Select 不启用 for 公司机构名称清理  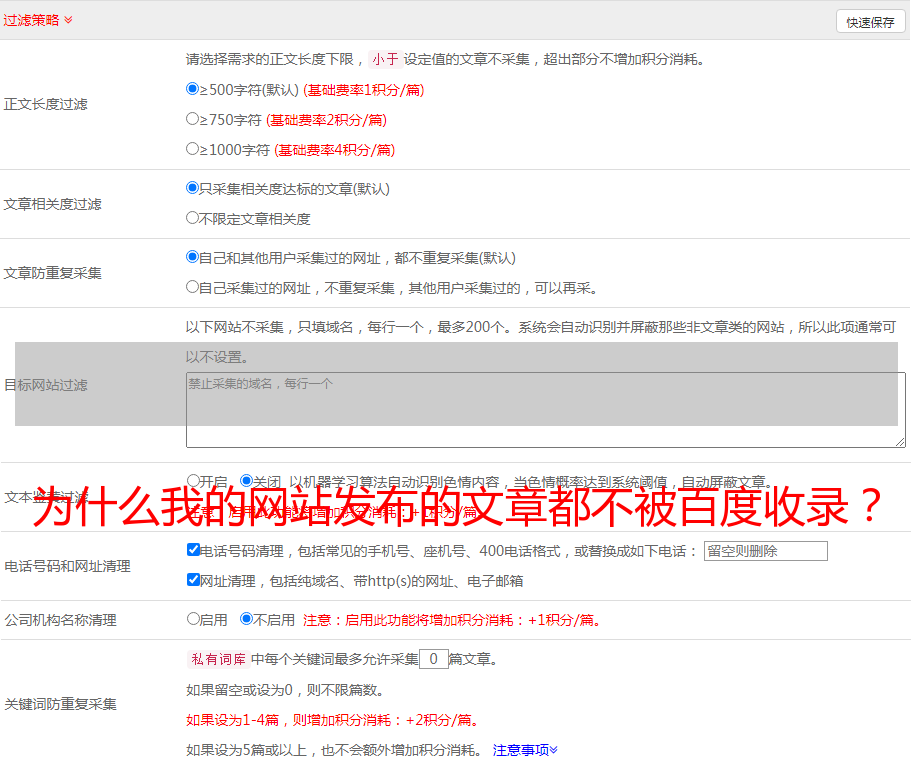coord(246,619)
